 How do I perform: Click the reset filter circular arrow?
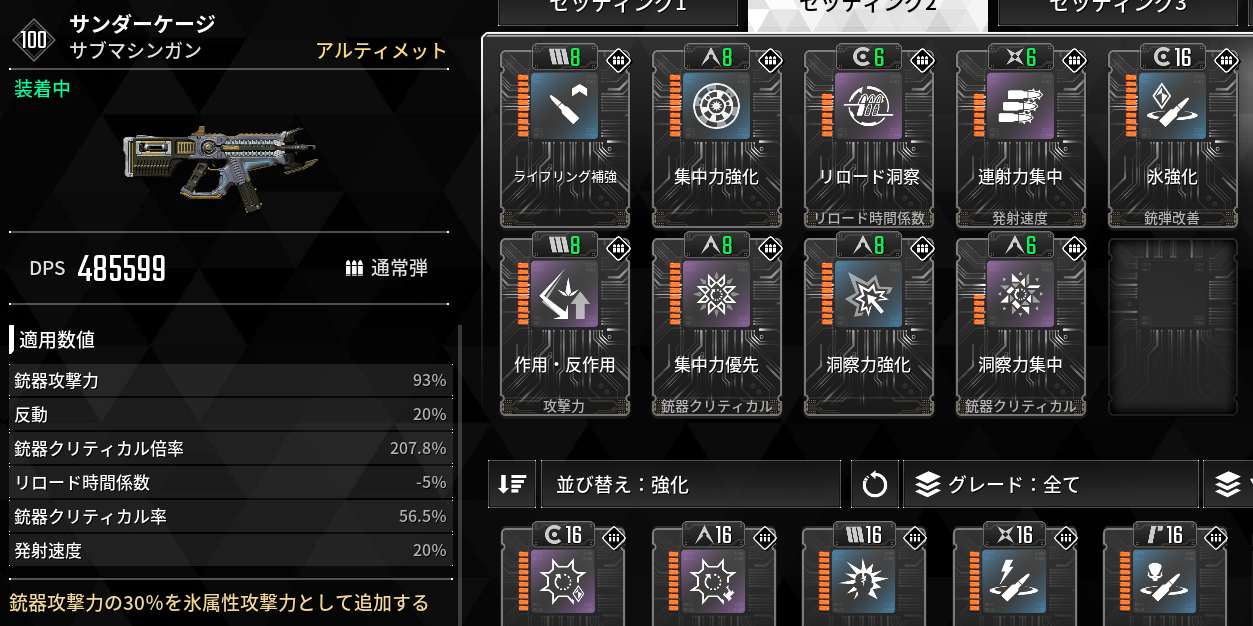click(x=874, y=485)
